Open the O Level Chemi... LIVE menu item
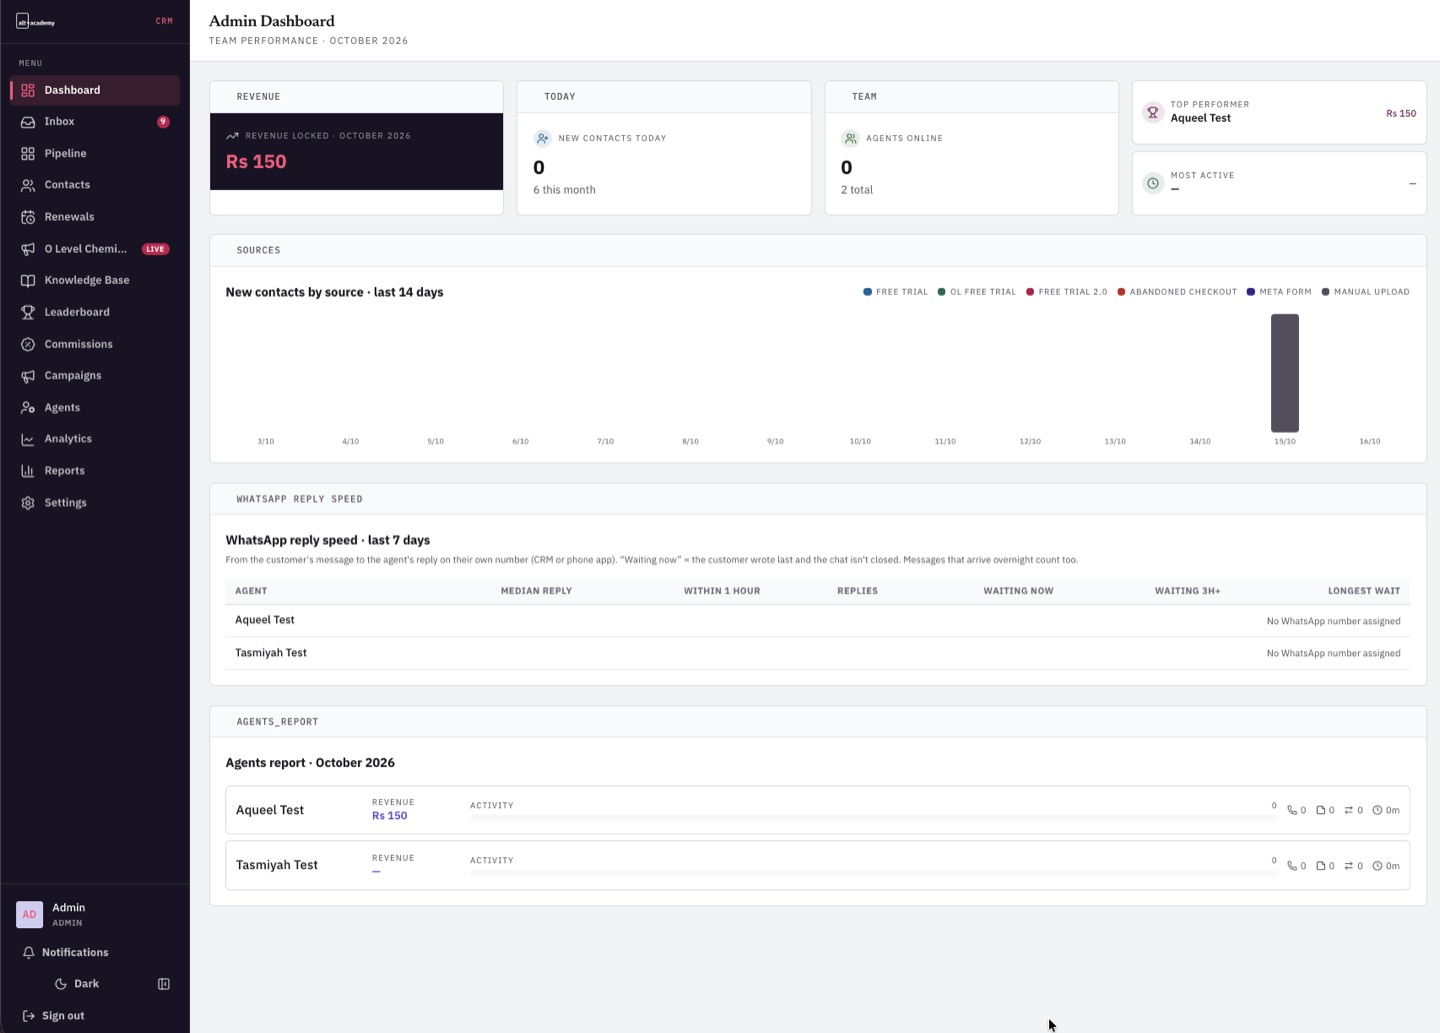The image size is (1440, 1033). (x=95, y=249)
